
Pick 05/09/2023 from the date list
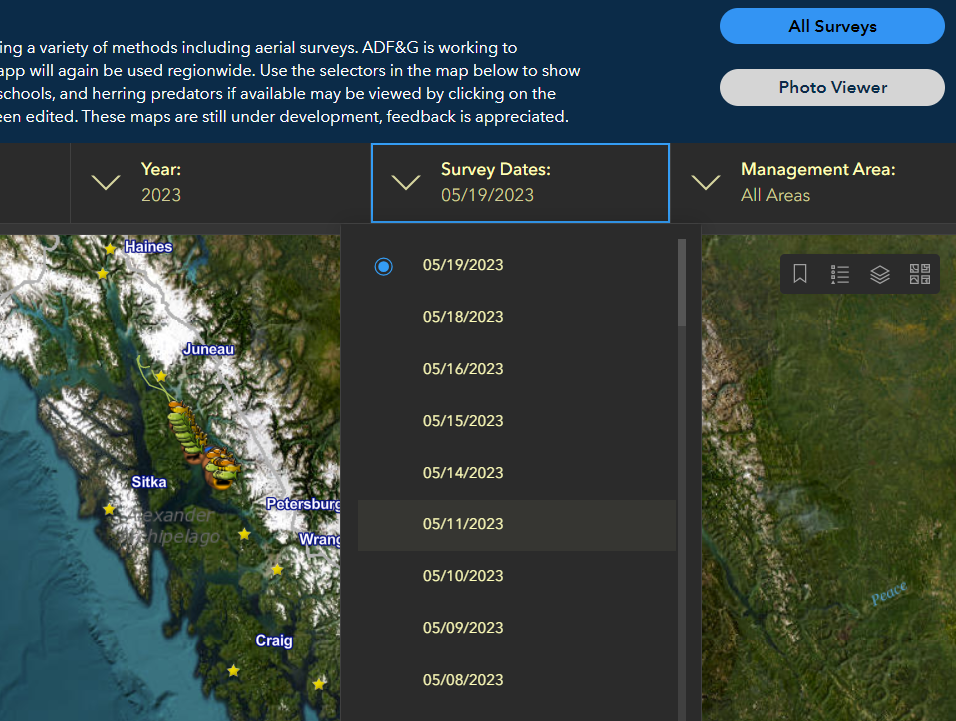pyautogui.click(x=463, y=628)
